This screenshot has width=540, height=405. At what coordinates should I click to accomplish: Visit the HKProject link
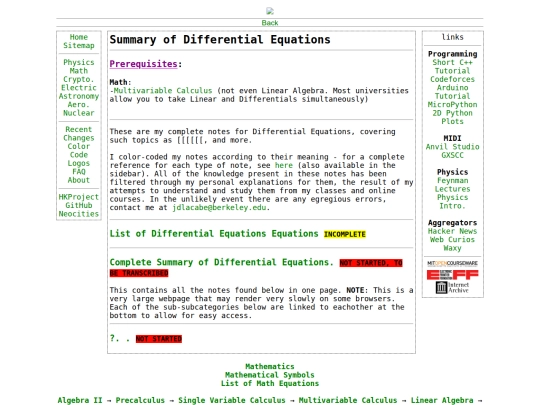79,197
